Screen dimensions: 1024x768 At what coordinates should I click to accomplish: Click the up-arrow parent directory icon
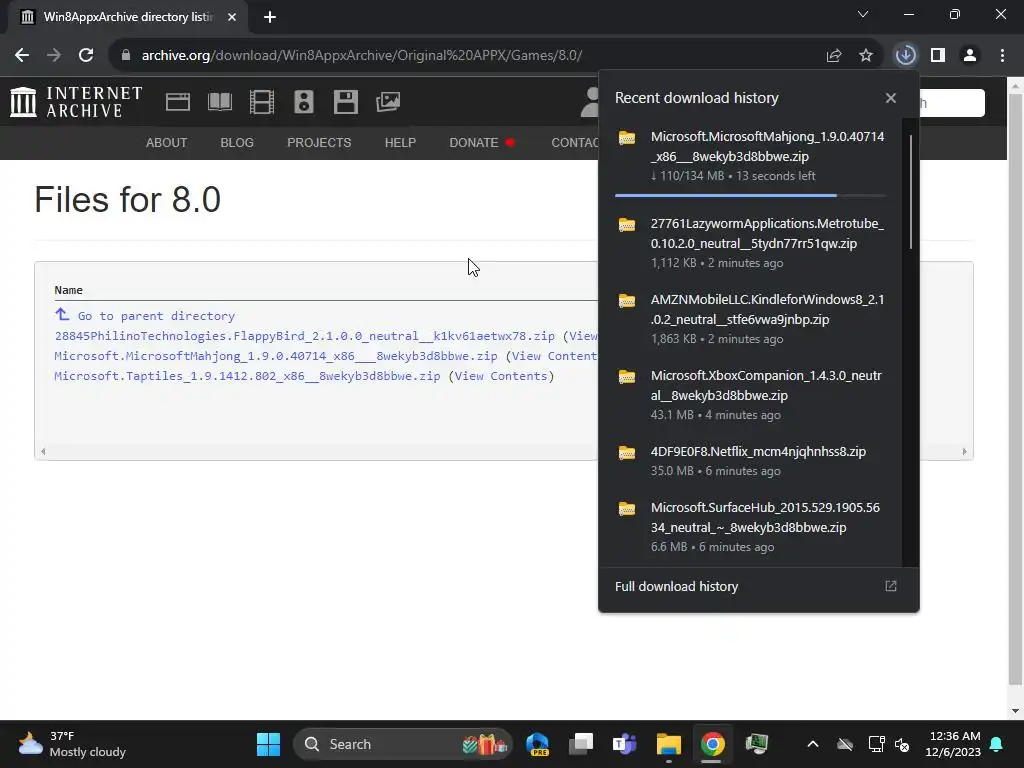(x=62, y=315)
